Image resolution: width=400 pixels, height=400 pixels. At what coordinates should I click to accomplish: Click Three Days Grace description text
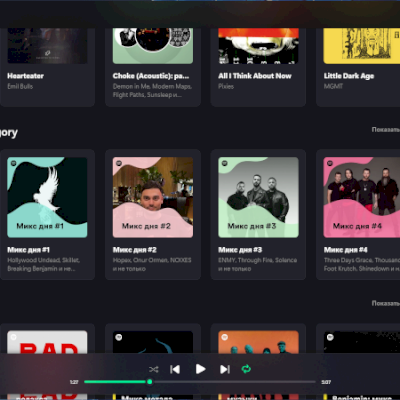point(362,264)
